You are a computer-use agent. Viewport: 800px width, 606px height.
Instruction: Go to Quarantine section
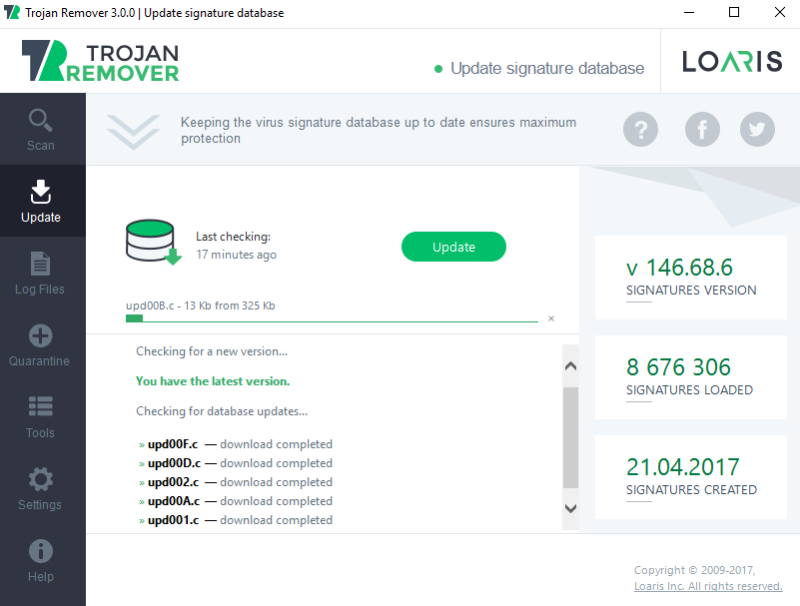pos(41,345)
